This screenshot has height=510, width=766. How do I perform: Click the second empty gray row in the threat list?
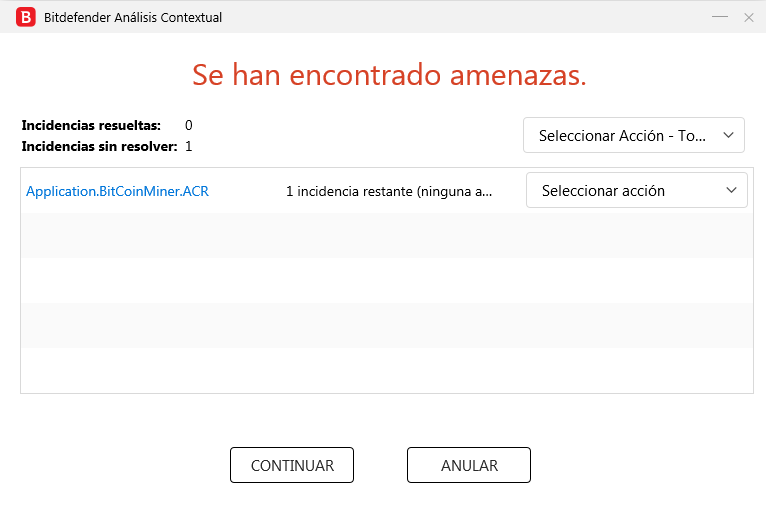386,325
